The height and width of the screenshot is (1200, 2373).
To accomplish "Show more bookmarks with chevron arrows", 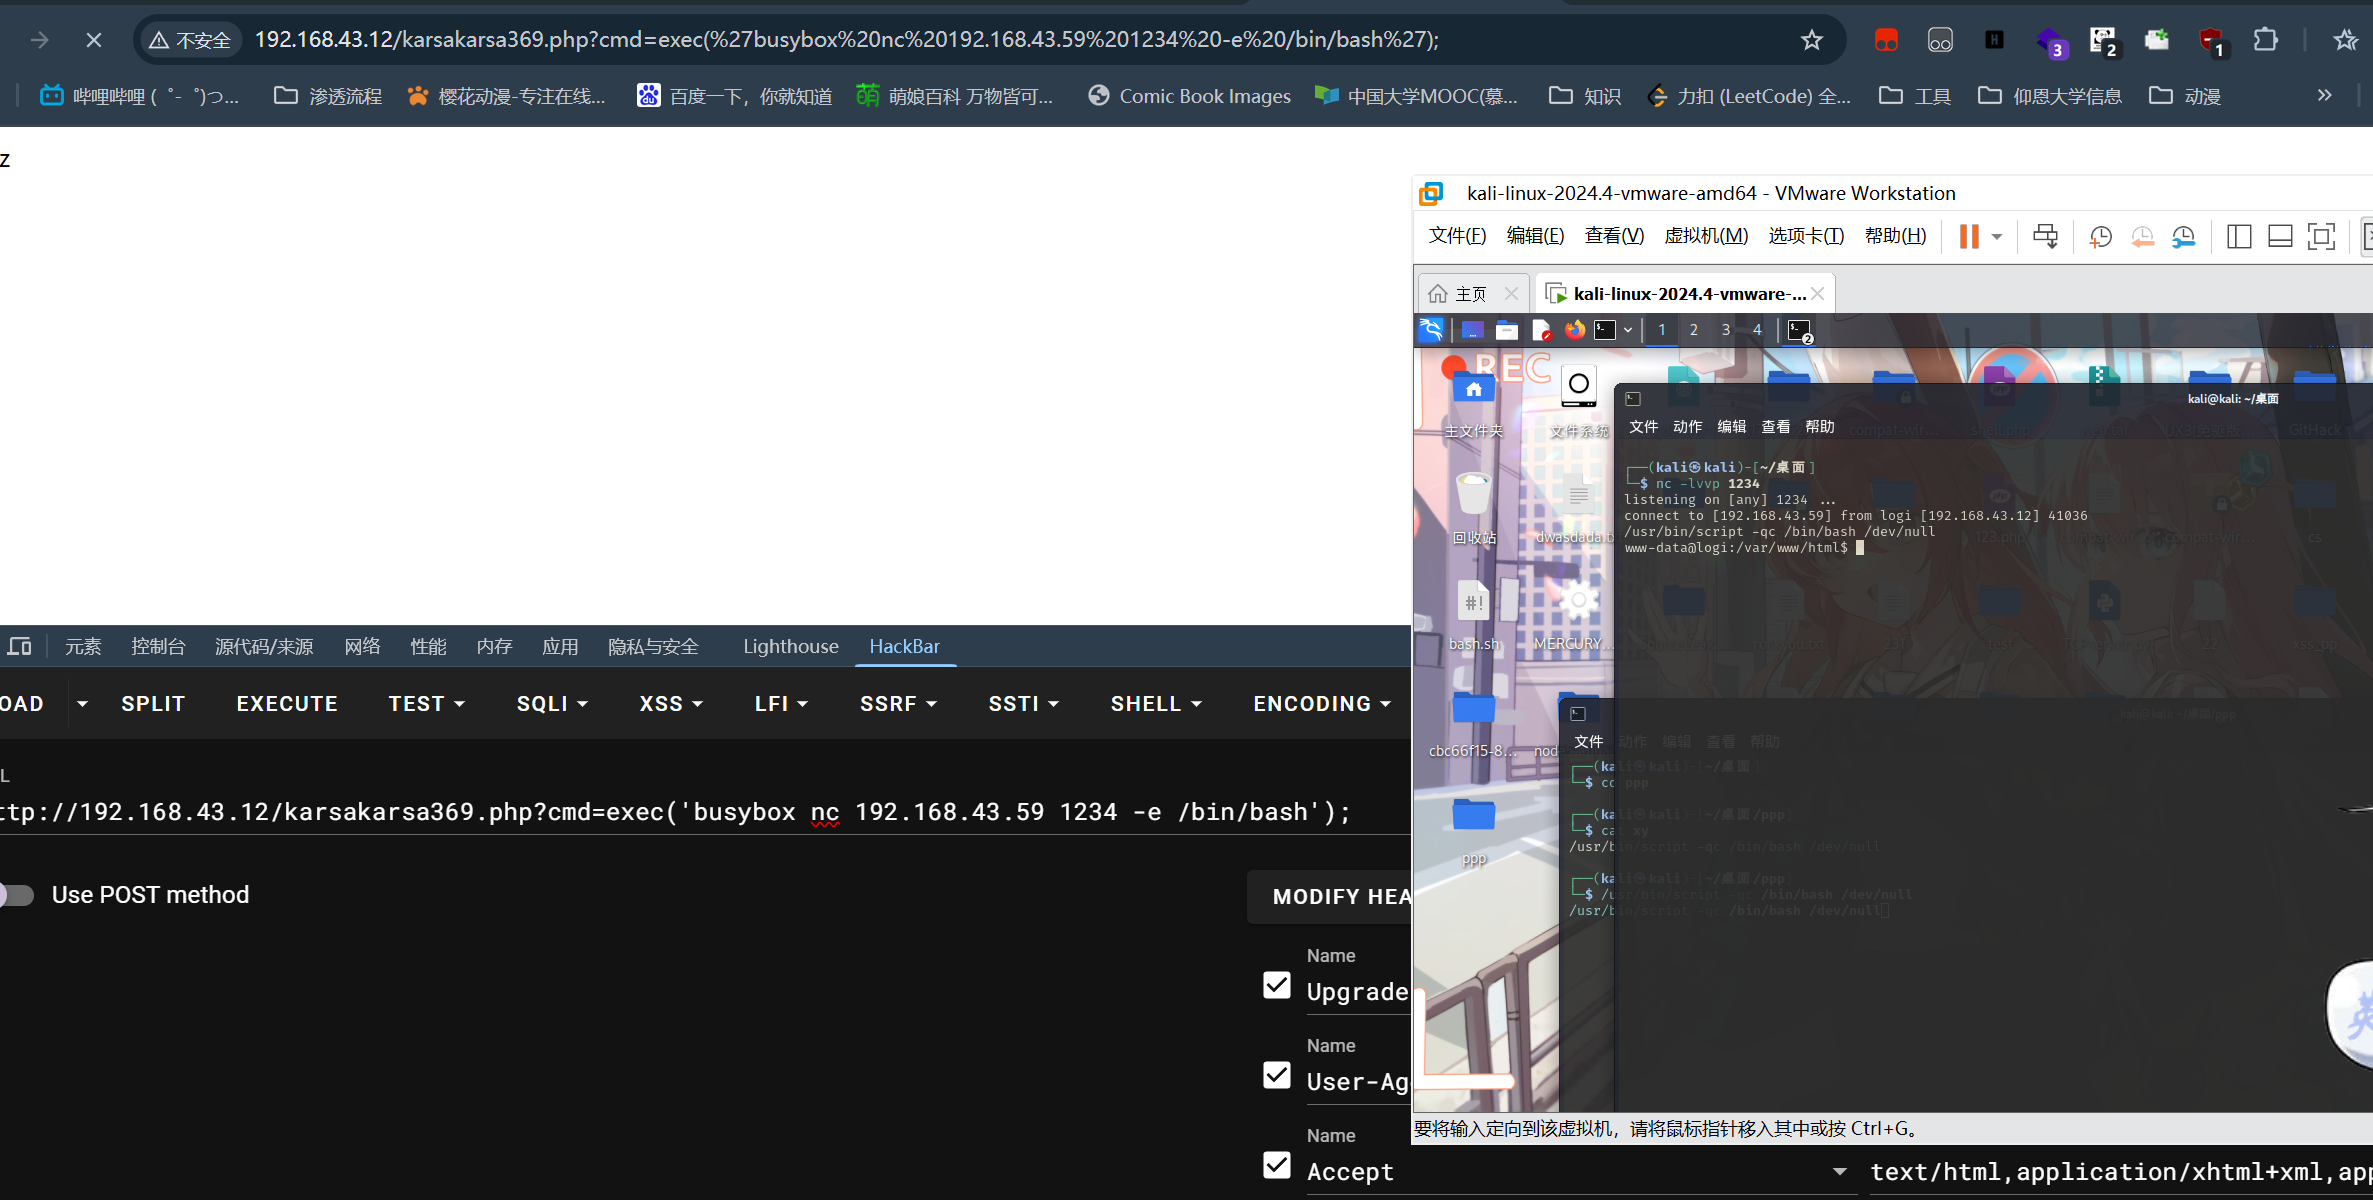I will (x=2324, y=96).
